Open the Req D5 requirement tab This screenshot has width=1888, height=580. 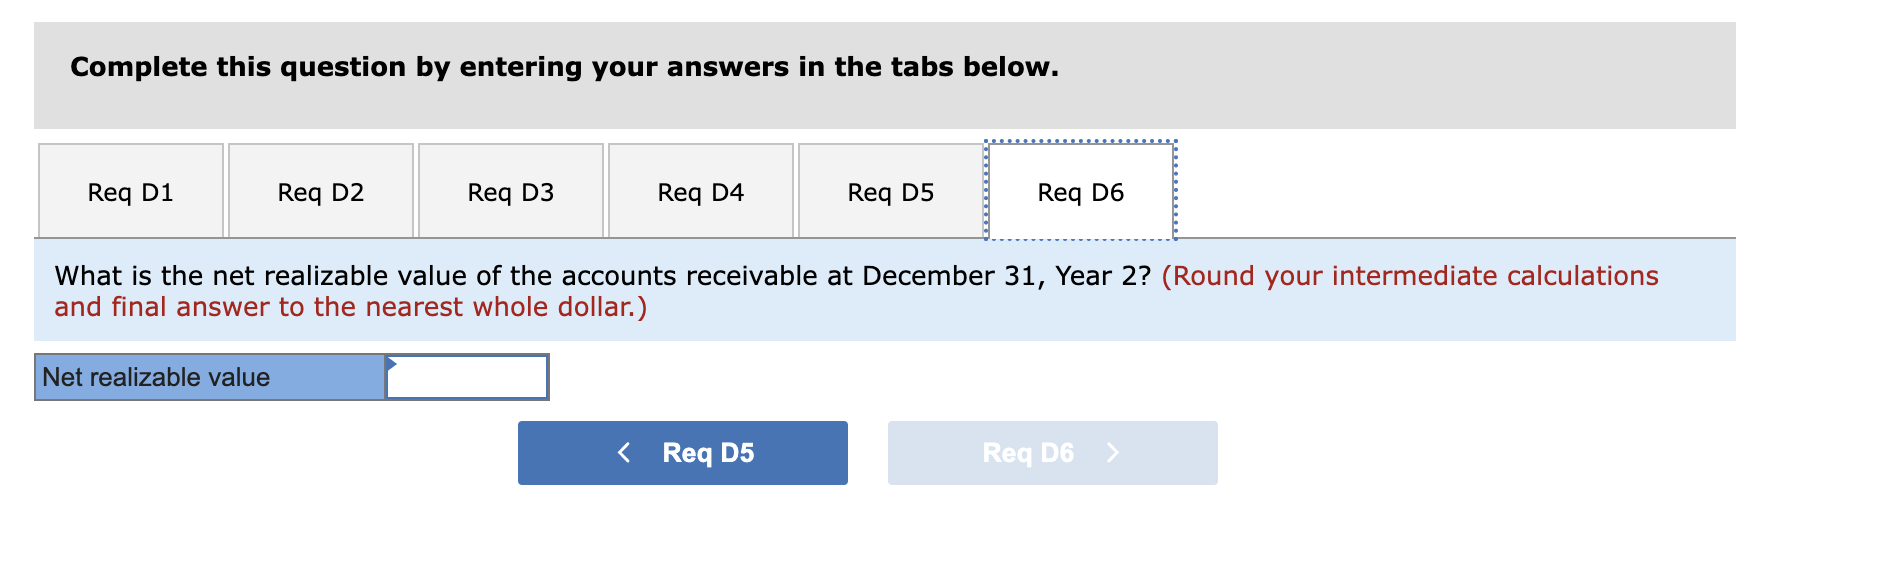(x=890, y=191)
